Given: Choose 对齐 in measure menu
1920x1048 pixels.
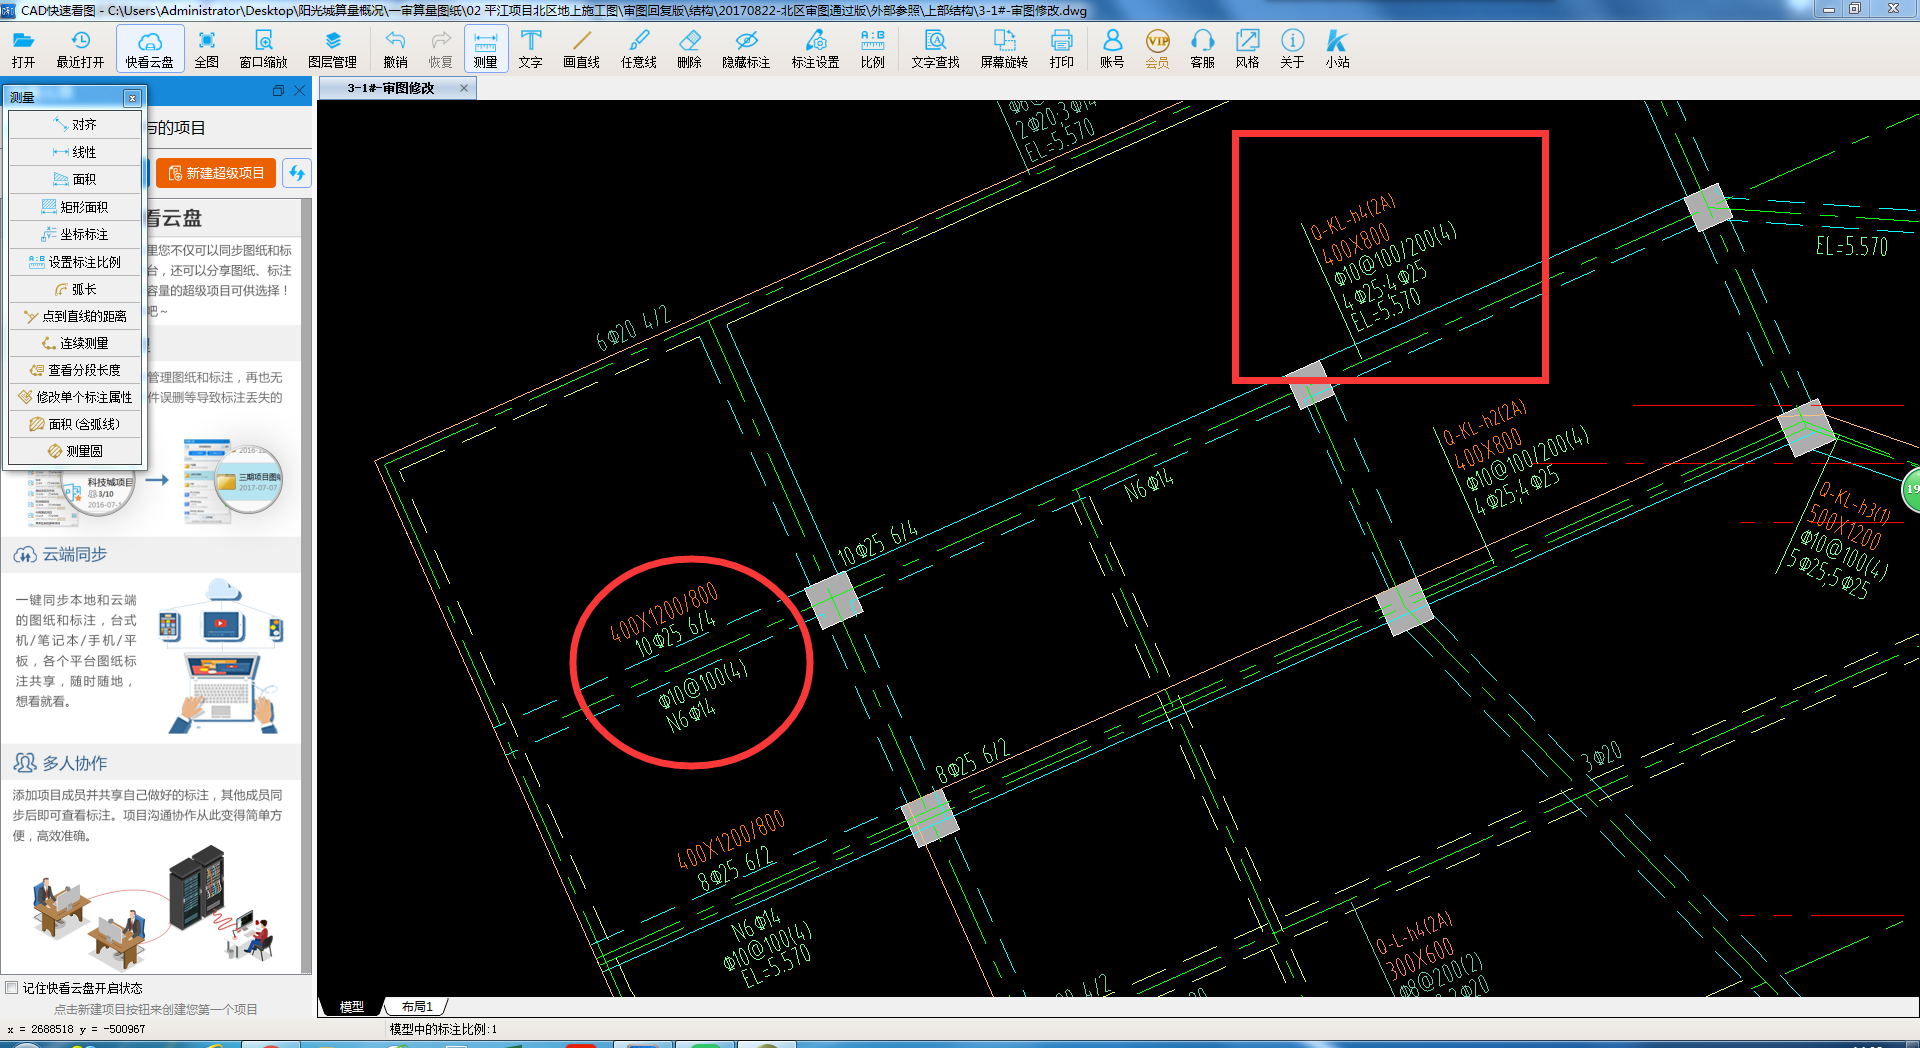Looking at the screenshot, I should click(x=76, y=125).
